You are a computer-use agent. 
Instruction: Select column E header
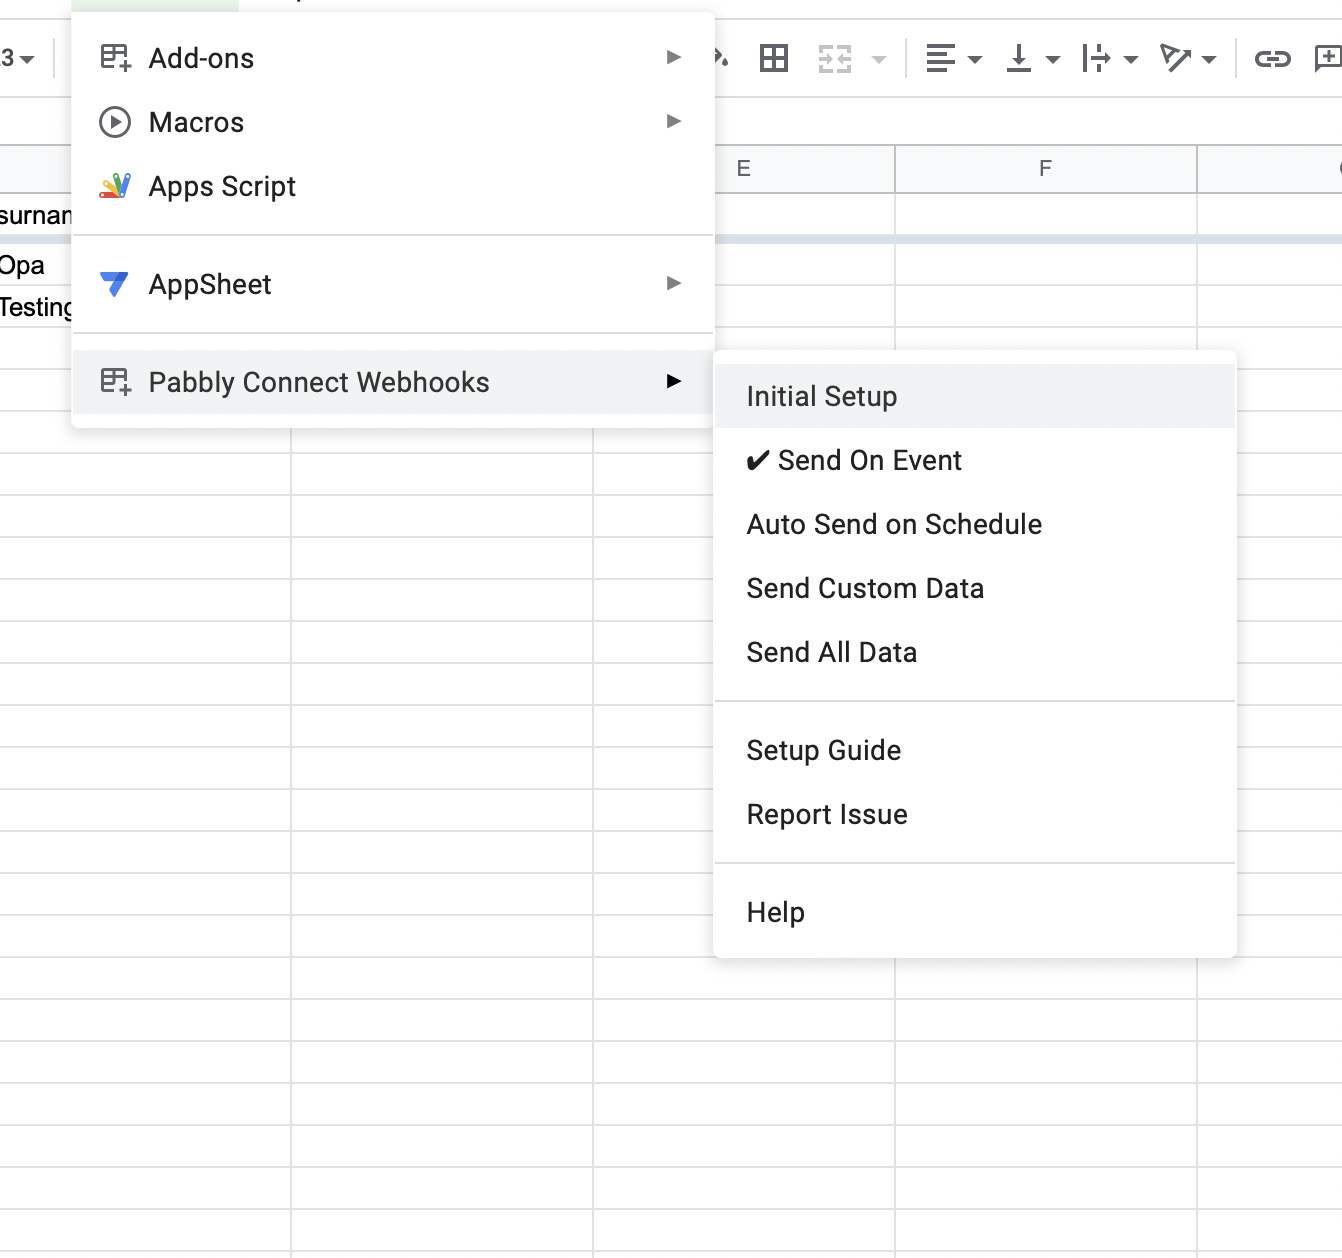[x=804, y=168]
